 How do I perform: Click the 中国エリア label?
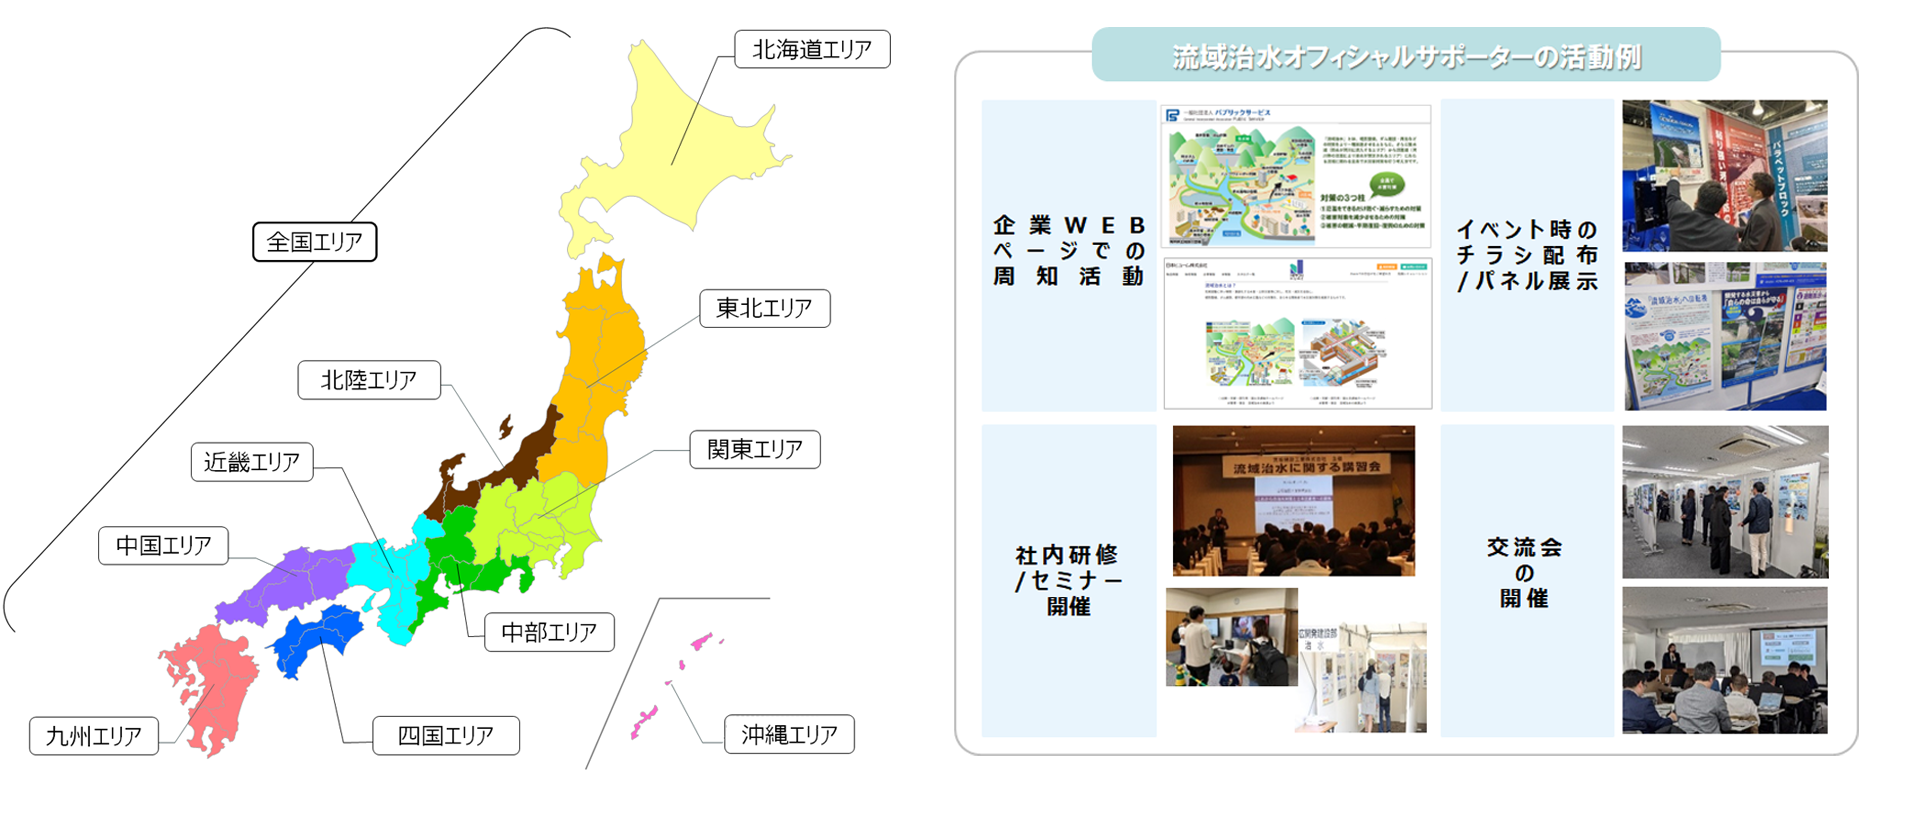163,546
